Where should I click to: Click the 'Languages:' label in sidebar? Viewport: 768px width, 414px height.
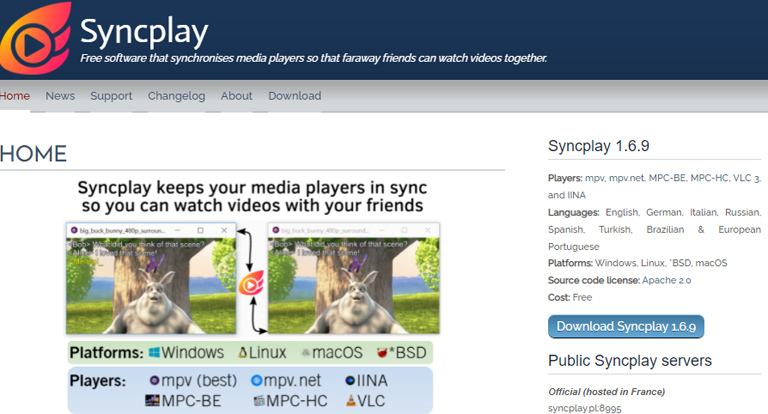click(574, 213)
